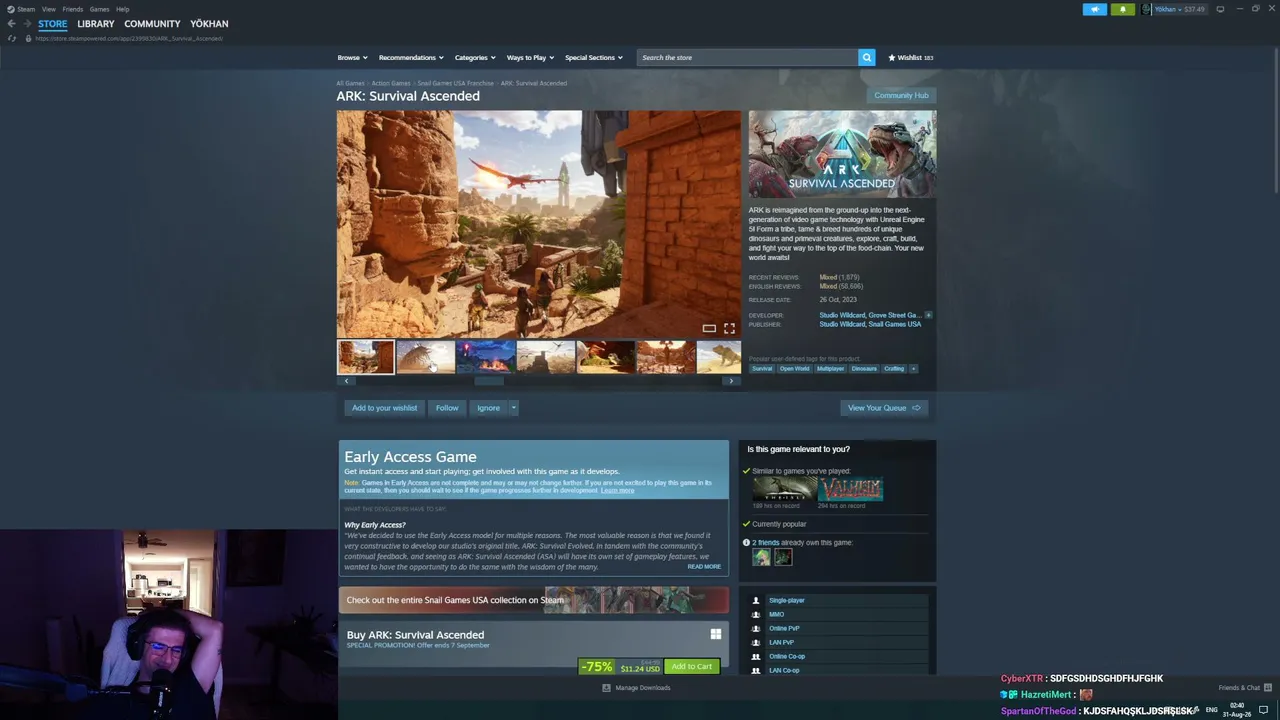Click the magnifier search button in the store bar
Viewport: 1280px width, 720px height.
[x=867, y=58]
